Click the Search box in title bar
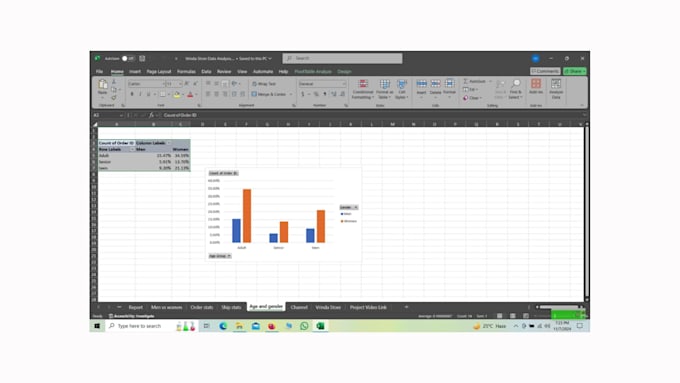Screen dimensions: 680x383 (342, 58)
